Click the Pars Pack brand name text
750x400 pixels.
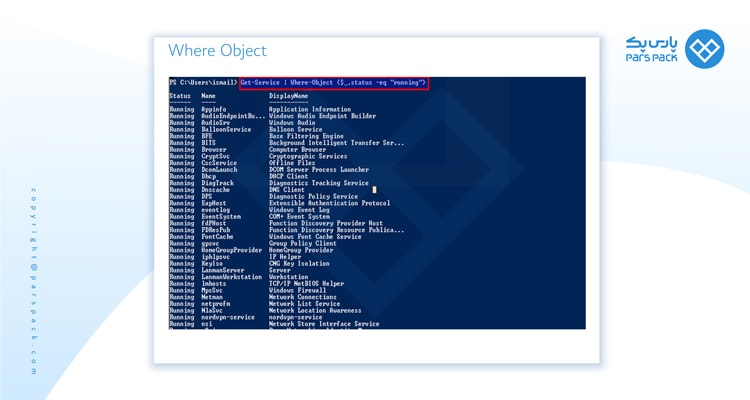[x=651, y=50]
